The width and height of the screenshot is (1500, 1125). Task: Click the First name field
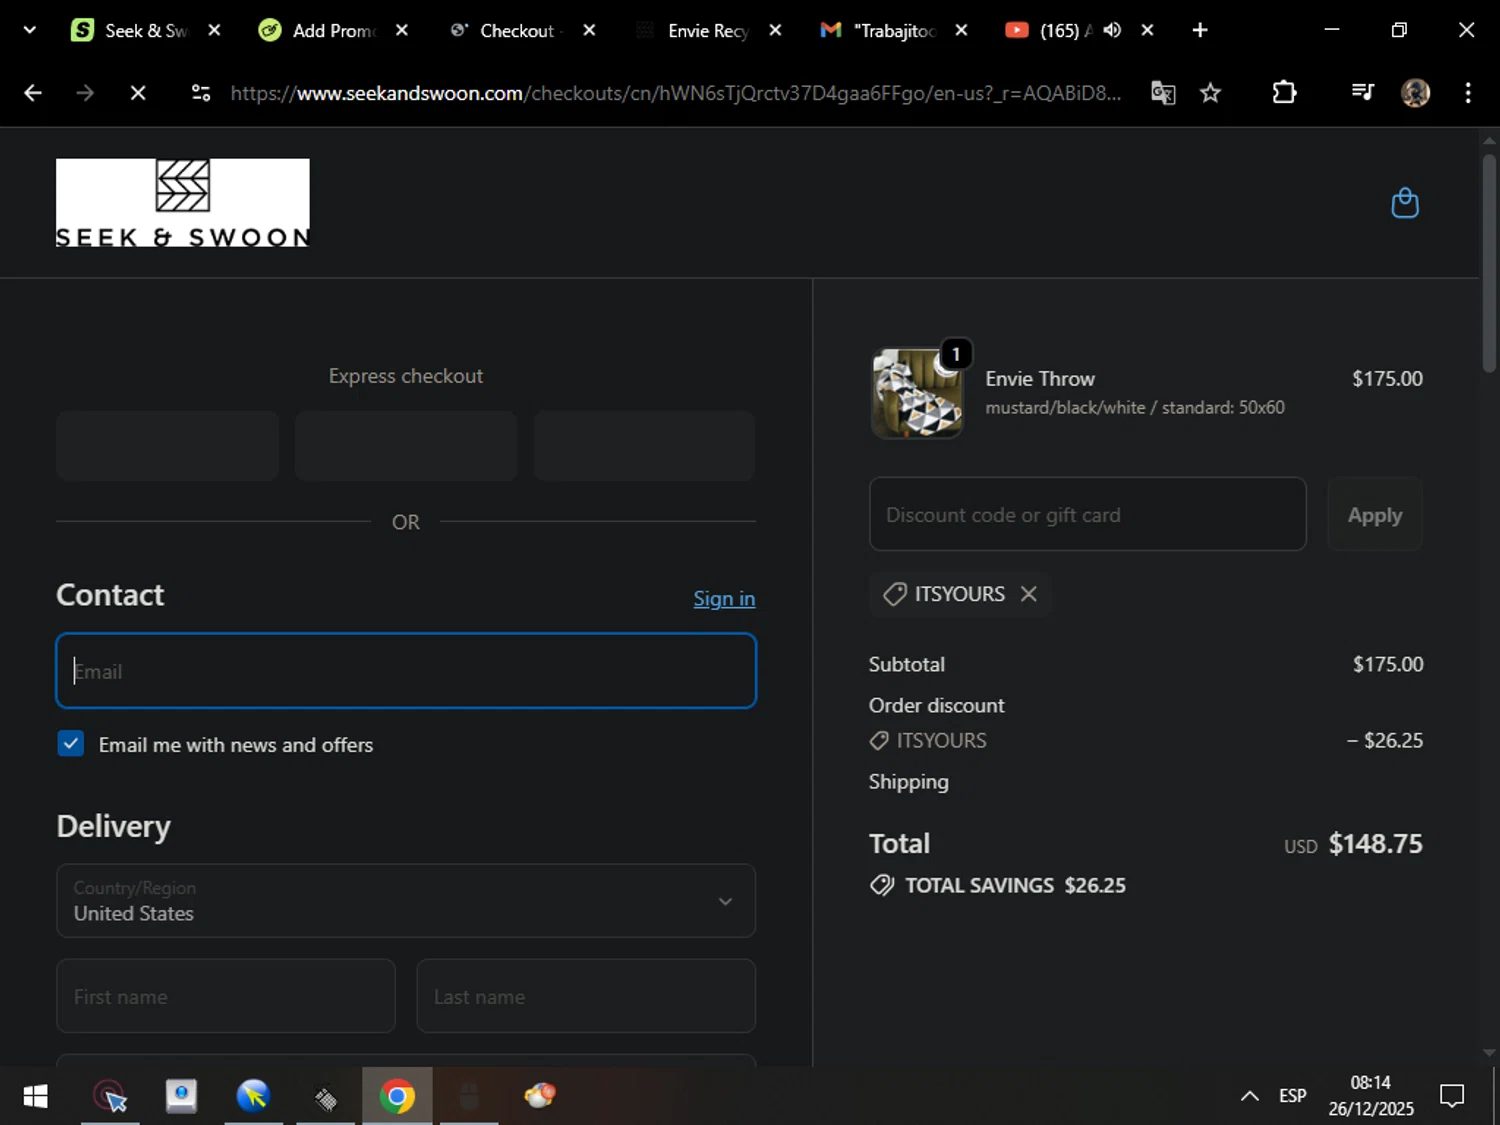point(226,996)
